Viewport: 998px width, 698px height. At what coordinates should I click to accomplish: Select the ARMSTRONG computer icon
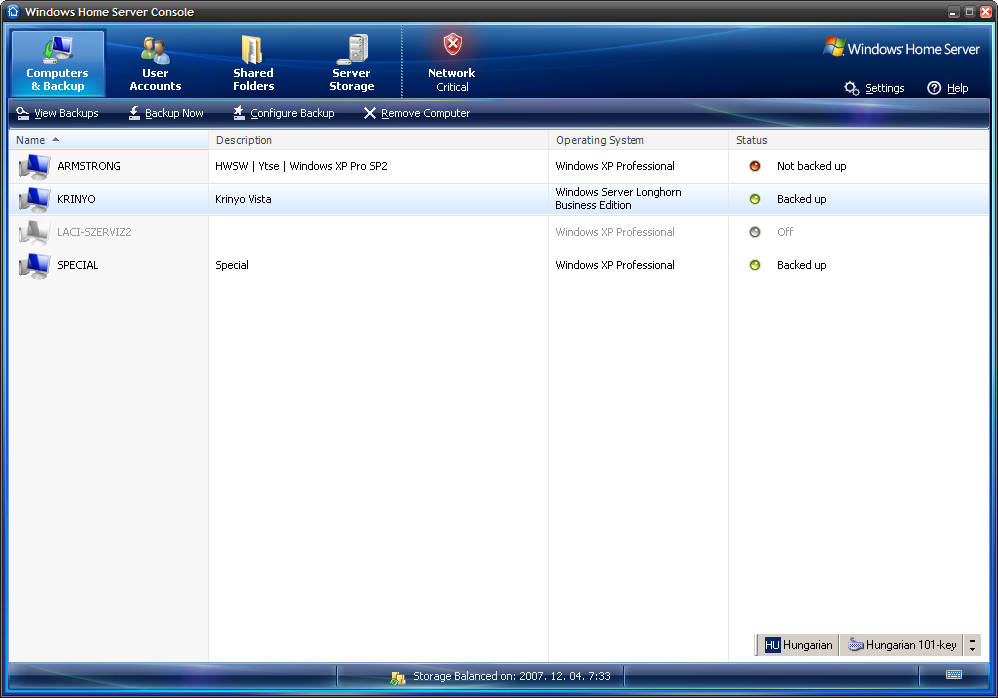34,167
